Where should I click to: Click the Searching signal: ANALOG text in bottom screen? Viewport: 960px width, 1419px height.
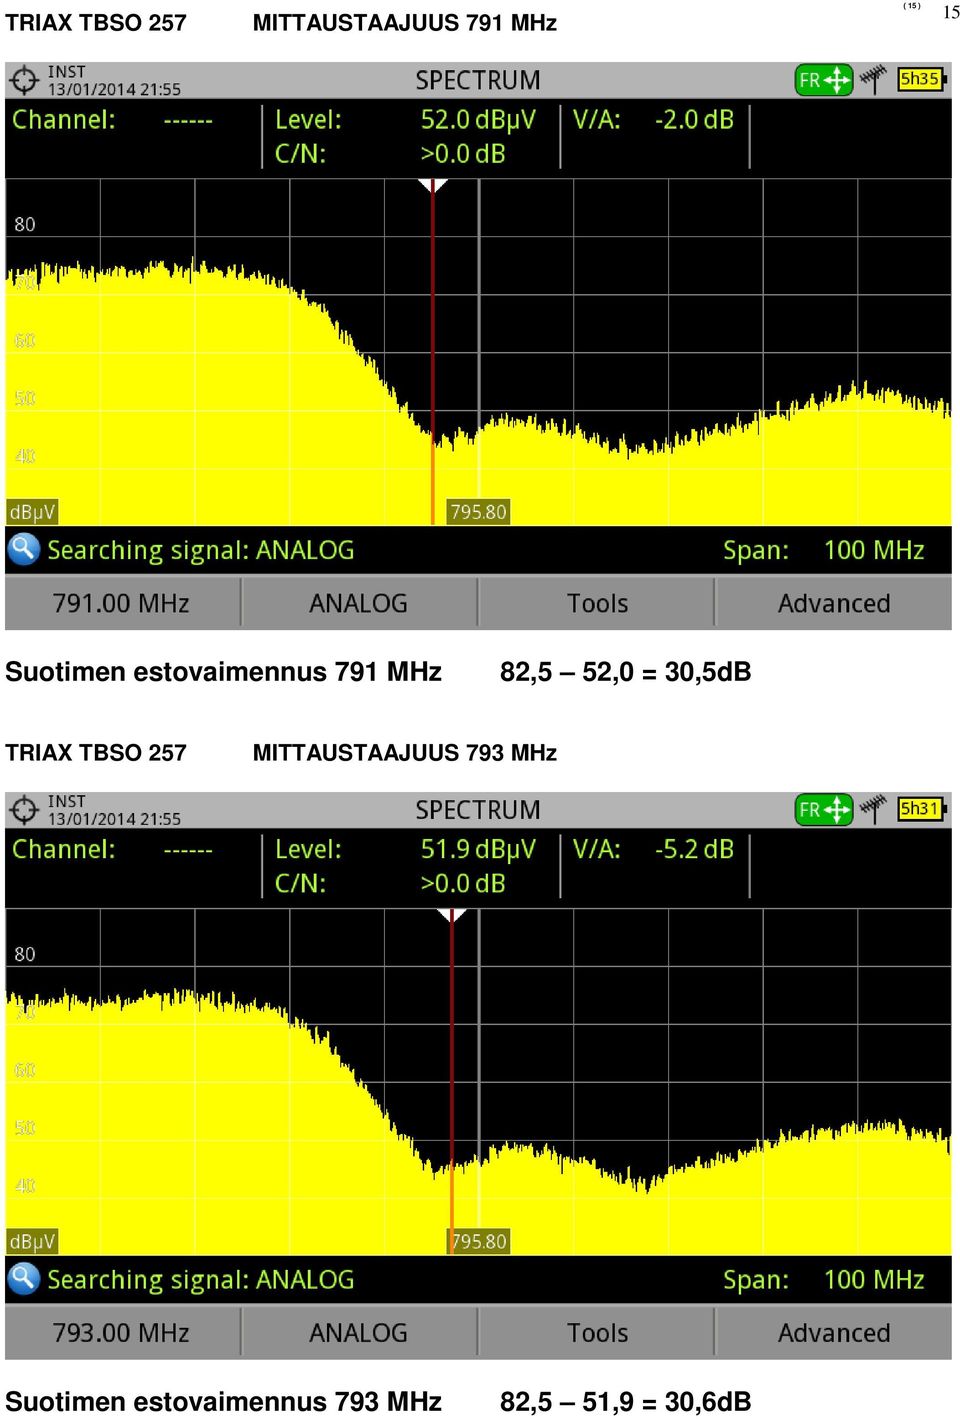coord(201,1280)
